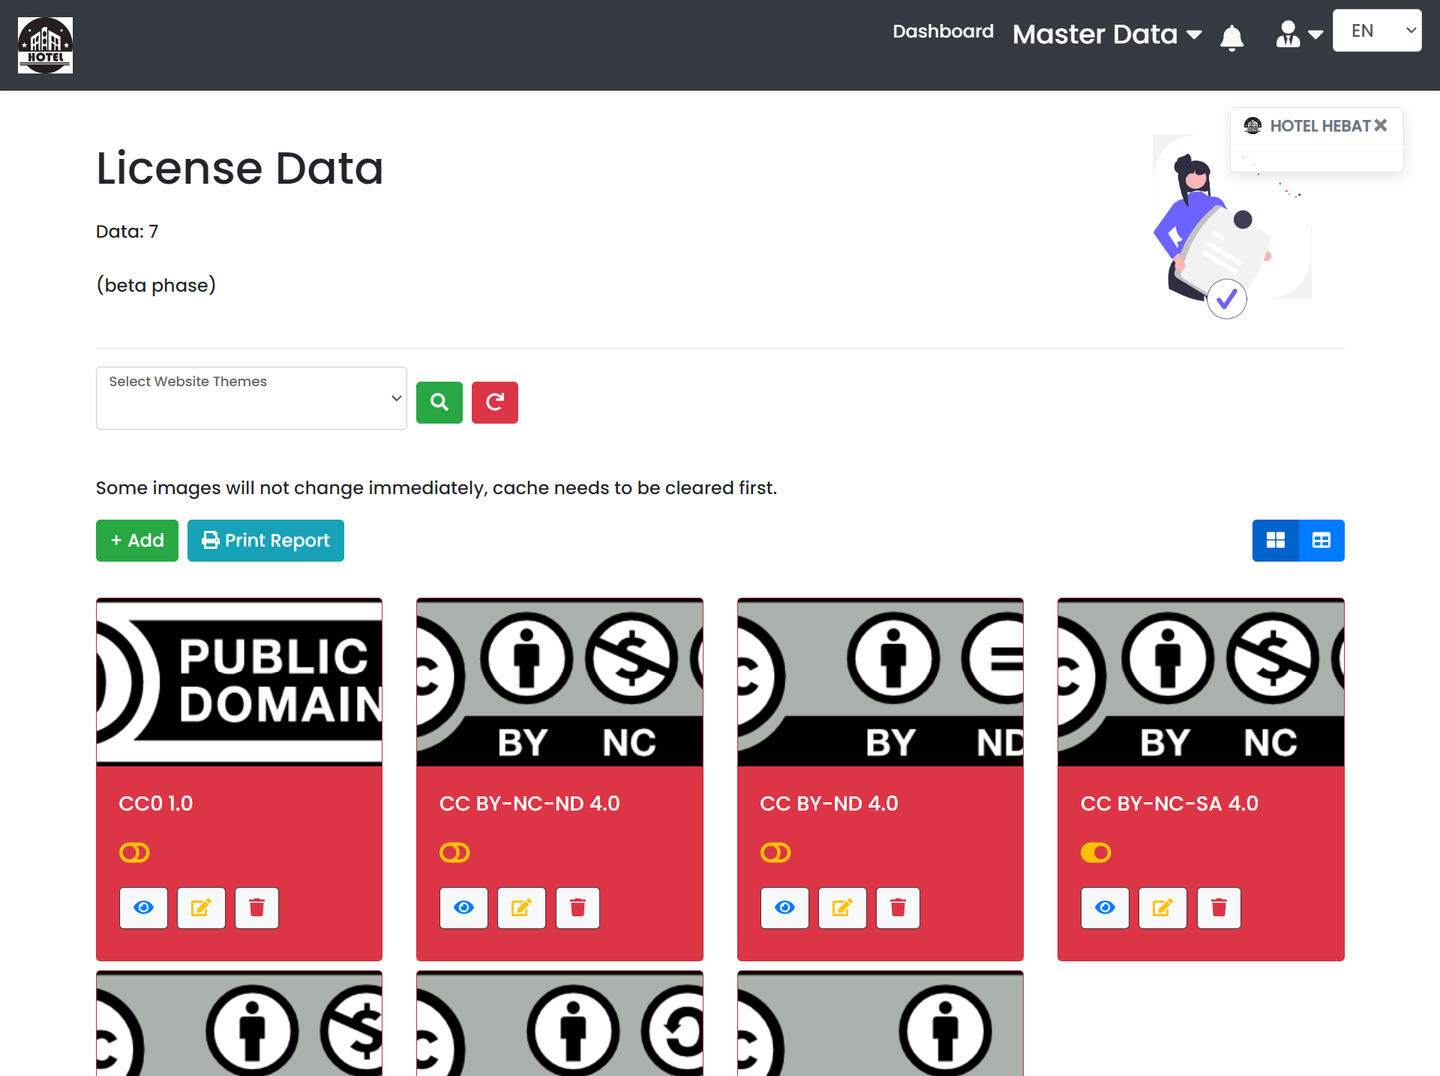1440x1076 pixels.
Task: Click the + Add button
Action: point(137,541)
